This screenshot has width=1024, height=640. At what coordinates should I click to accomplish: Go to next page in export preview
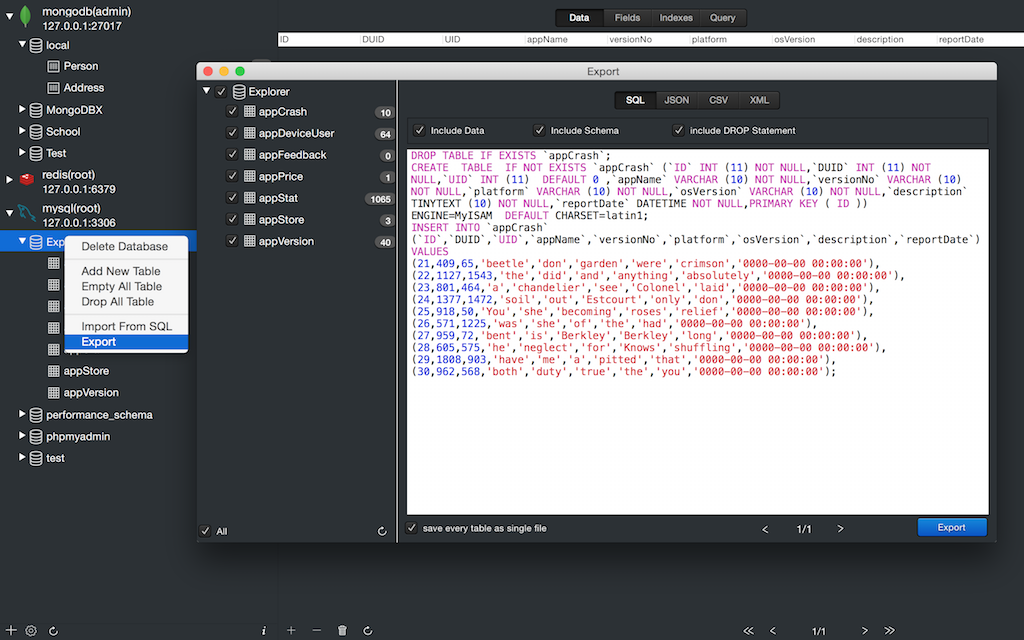pyautogui.click(x=840, y=528)
